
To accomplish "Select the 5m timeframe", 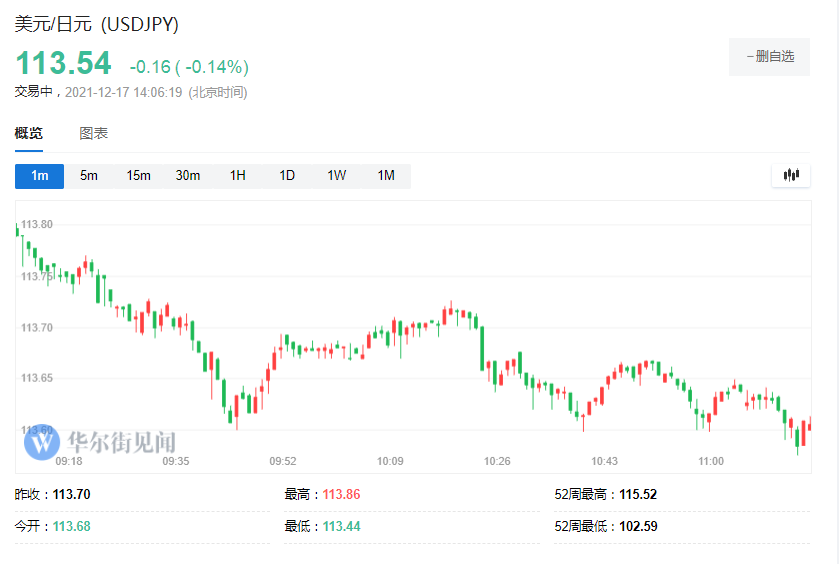I will tap(89, 176).
